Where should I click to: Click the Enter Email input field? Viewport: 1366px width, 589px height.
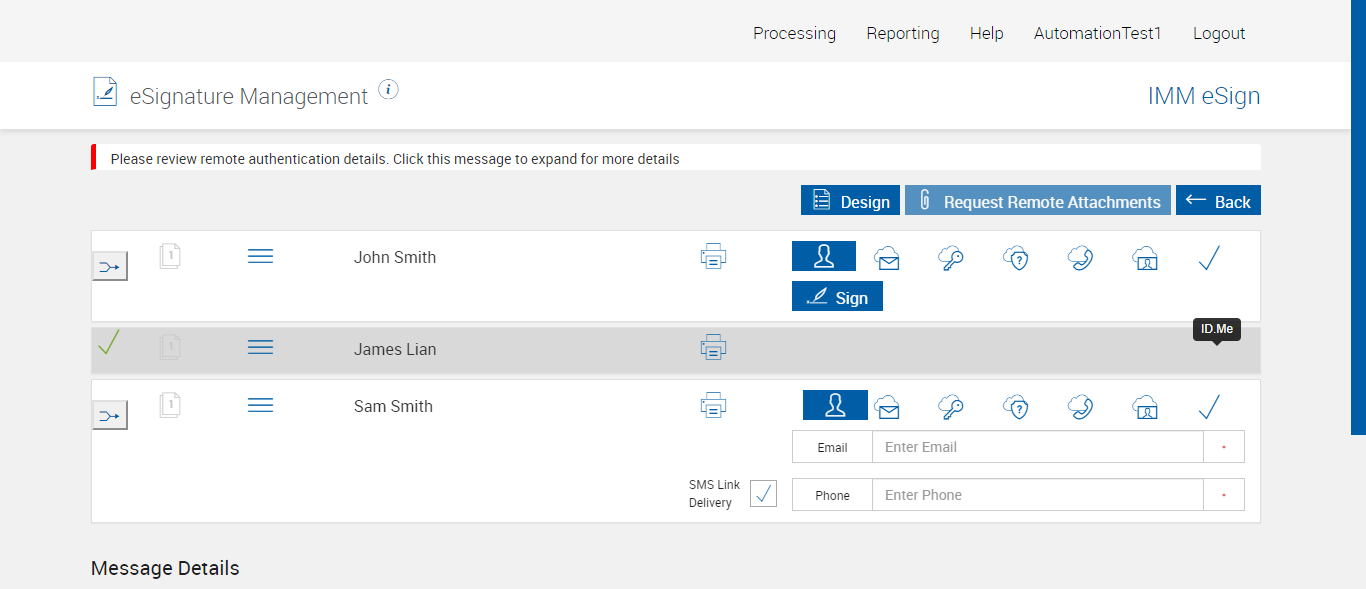(x=1037, y=447)
